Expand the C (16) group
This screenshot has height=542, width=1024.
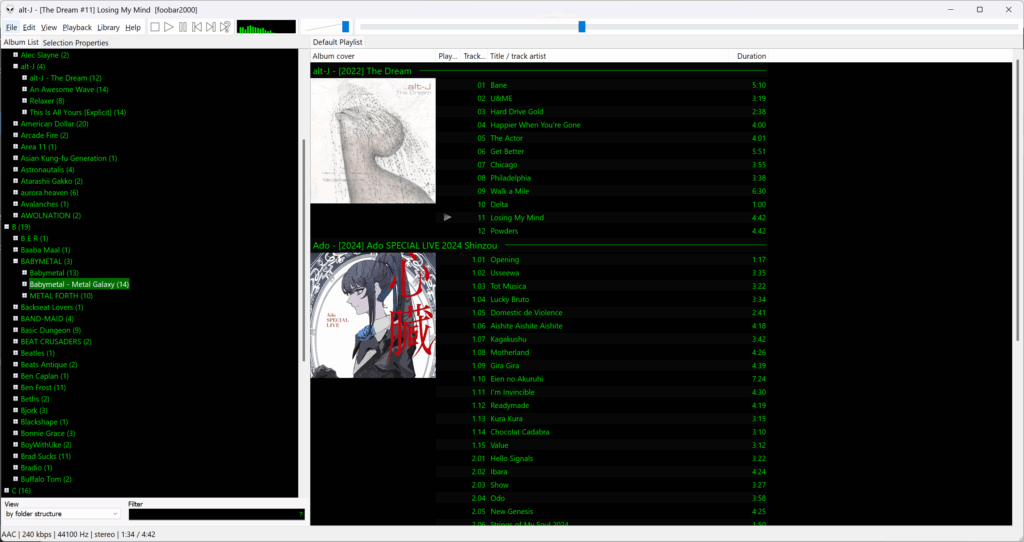(x=7, y=491)
